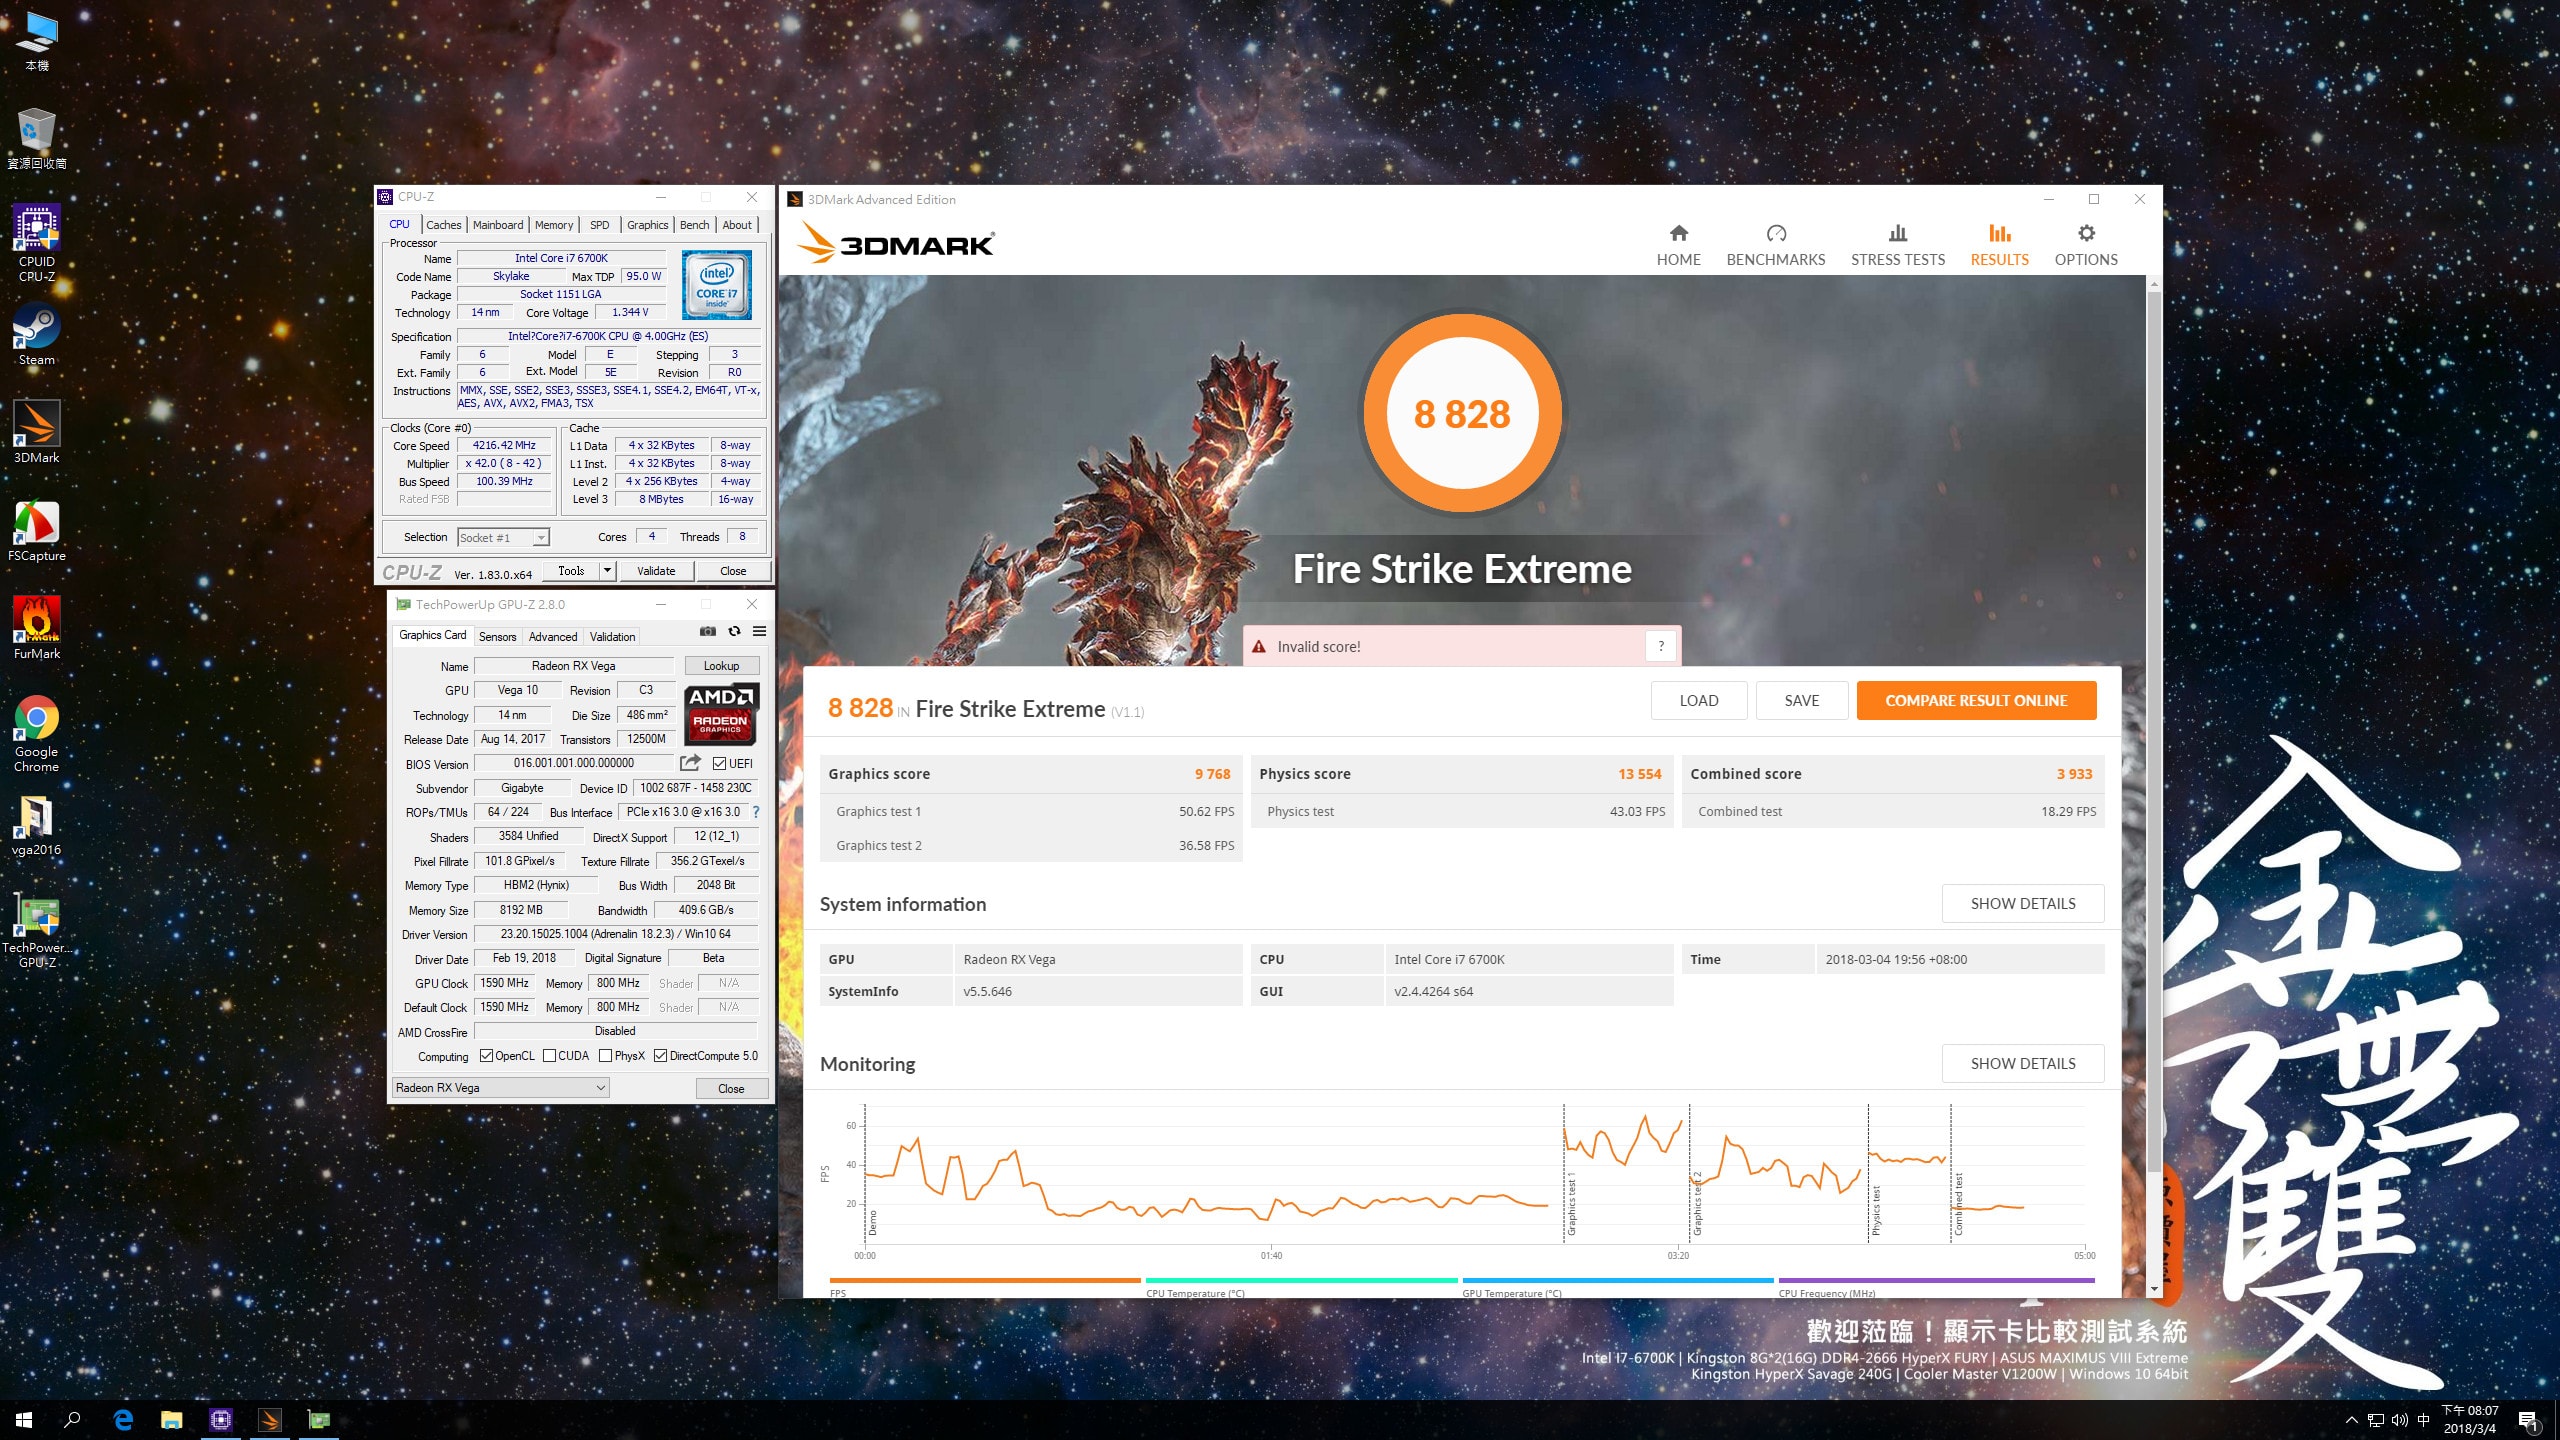Image resolution: width=2560 pixels, height=1440 pixels.
Task: Click the Physics test marker on monitoring chart
Action: point(1876,1209)
